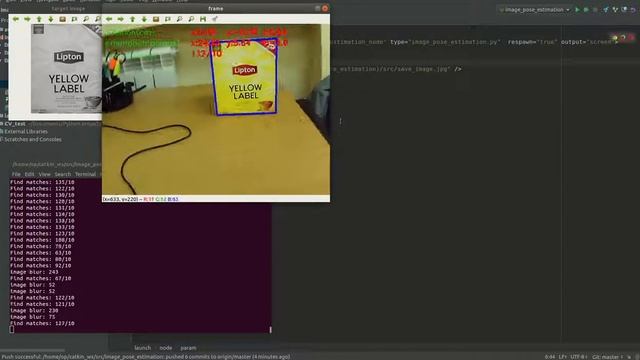Pan up in the frame window toolbar
Image resolution: width=640 pixels, height=360 pixels.
[x=133, y=19]
